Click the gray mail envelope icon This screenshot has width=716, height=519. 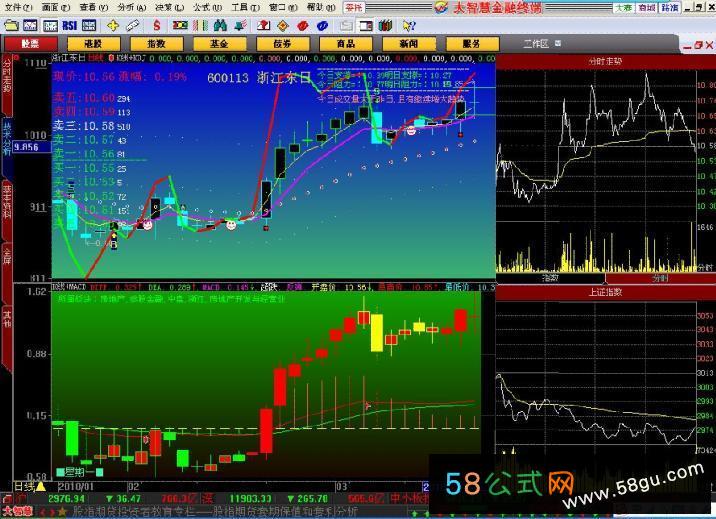coord(346,26)
